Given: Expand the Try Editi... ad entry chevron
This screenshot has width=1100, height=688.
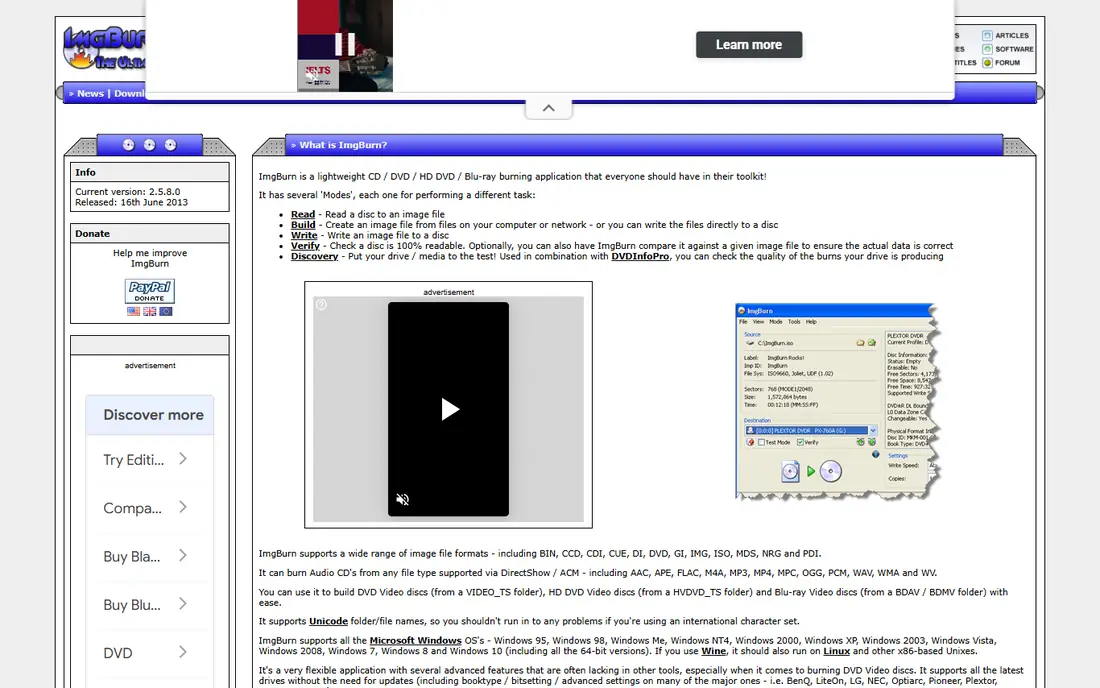Looking at the screenshot, I should tap(182, 459).
